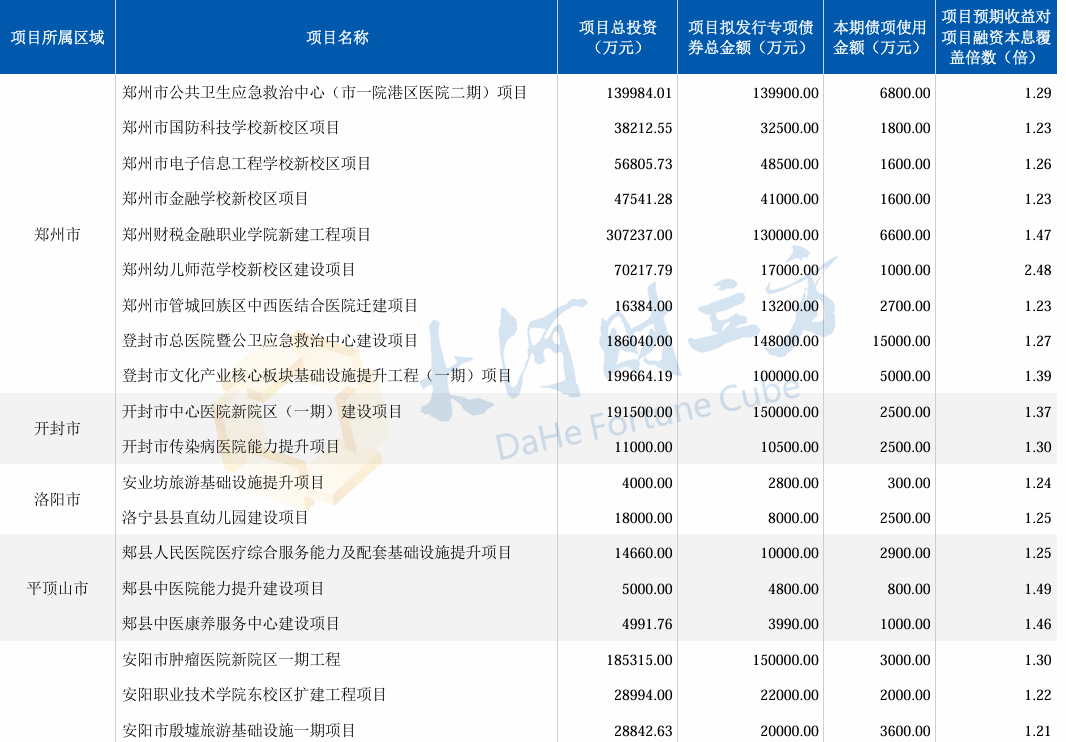Viewport: 1066px width, 742px height.
Task: Click the 郑州幼儿师范学校新校区建设项目 cell
Action: (x=238, y=270)
